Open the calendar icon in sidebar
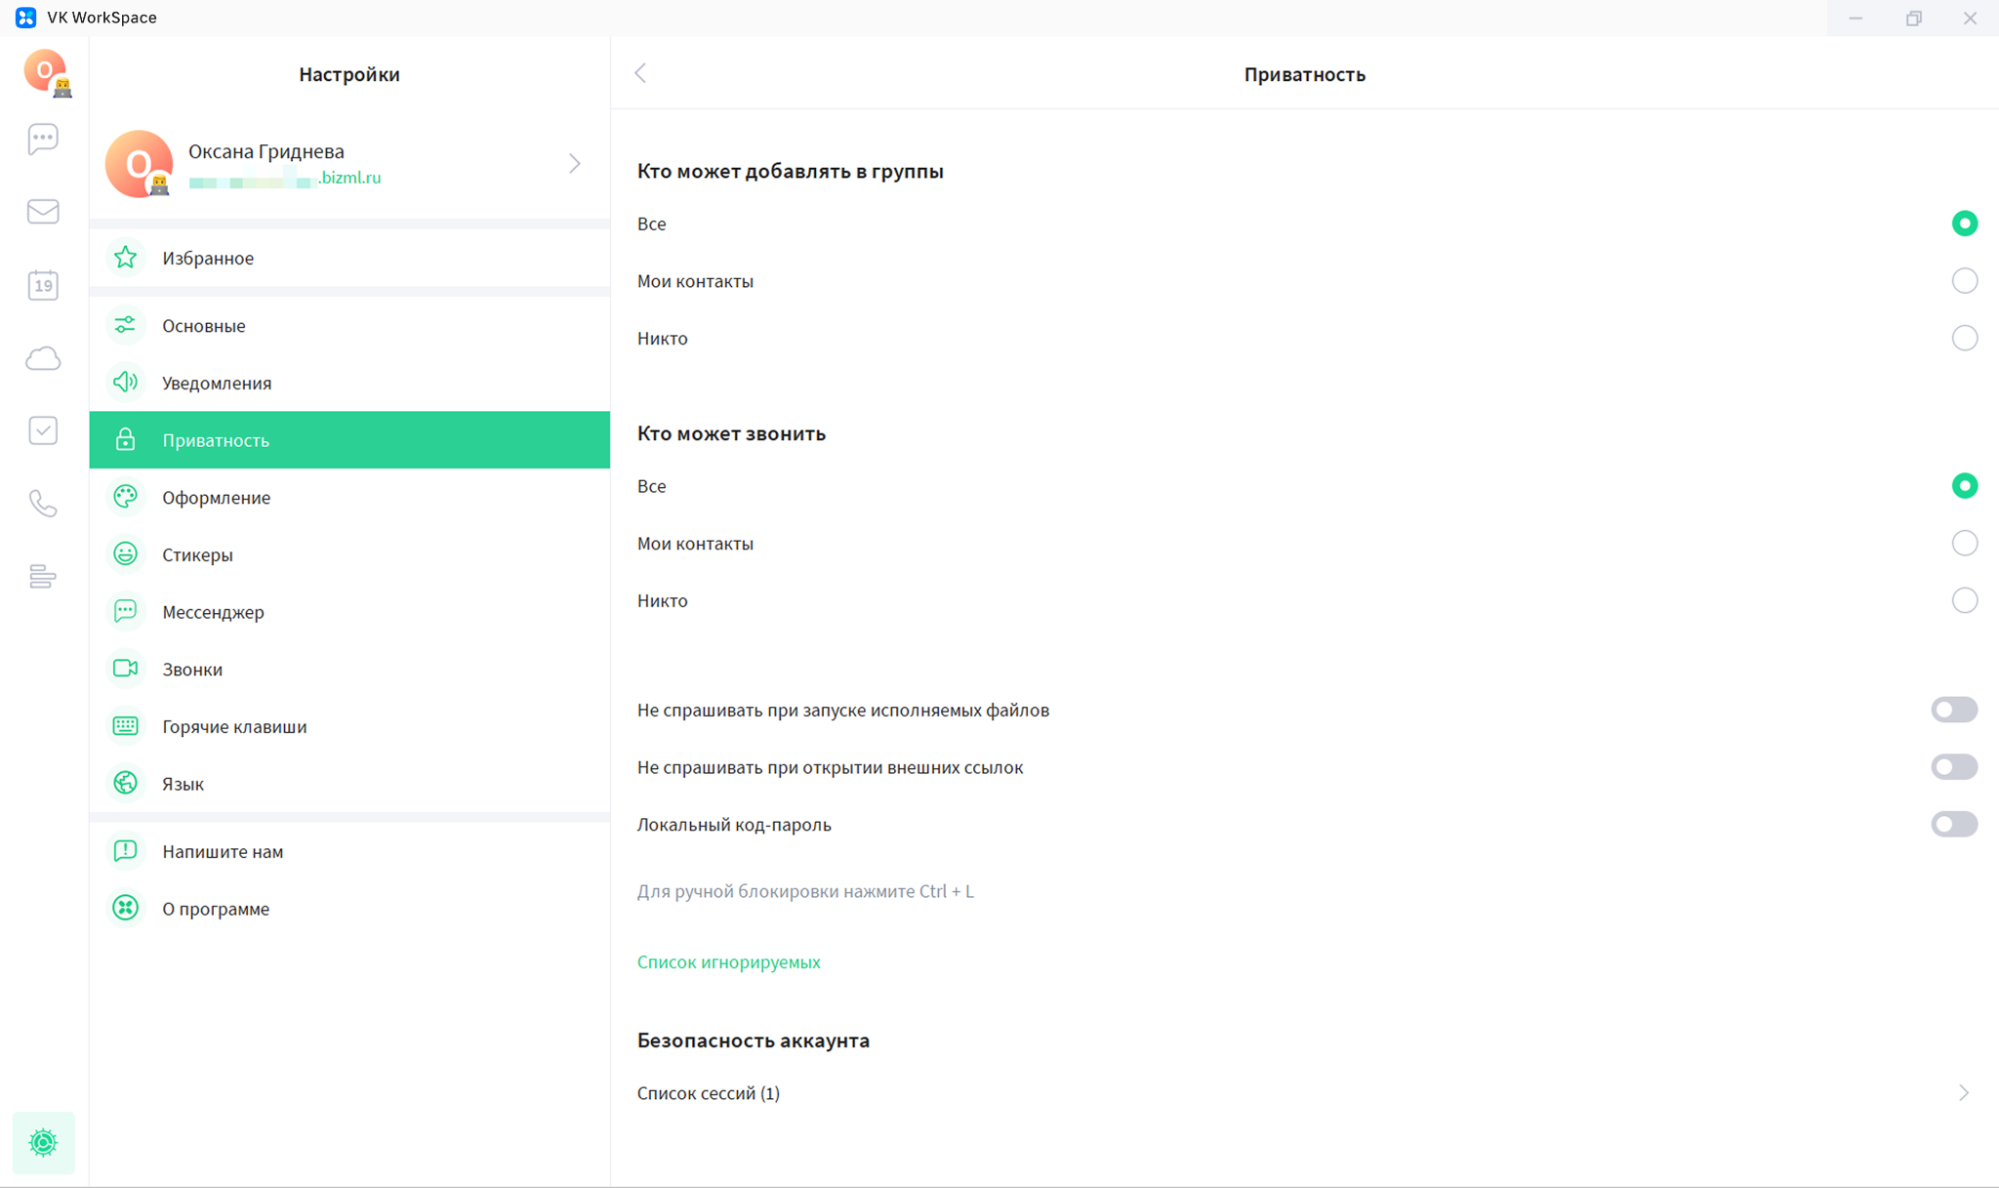Viewport: 1999px width, 1188px height. coord(43,285)
